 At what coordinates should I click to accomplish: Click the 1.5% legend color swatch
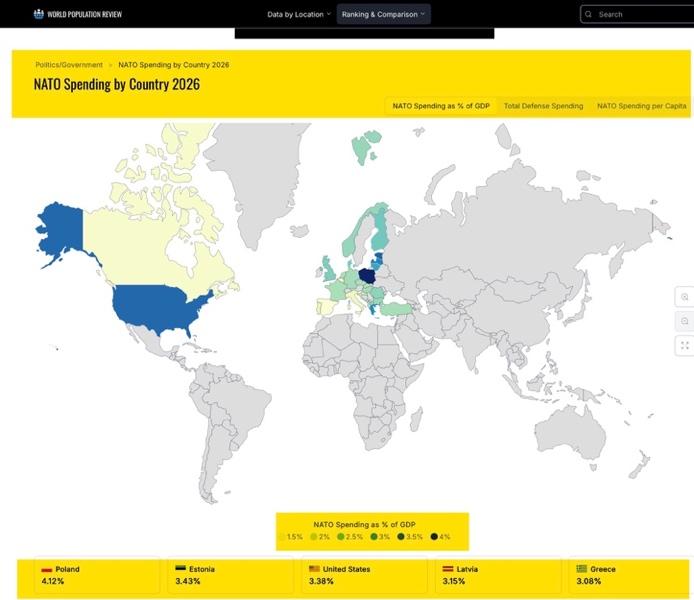click(x=283, y=537)
